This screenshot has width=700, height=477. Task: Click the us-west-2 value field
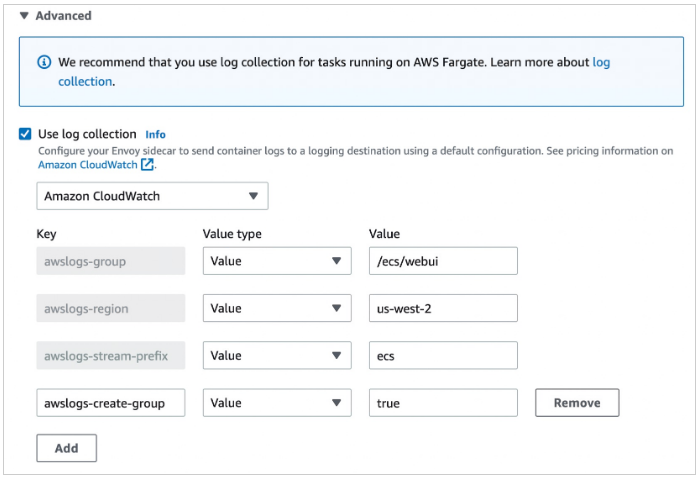pos(443,308)
